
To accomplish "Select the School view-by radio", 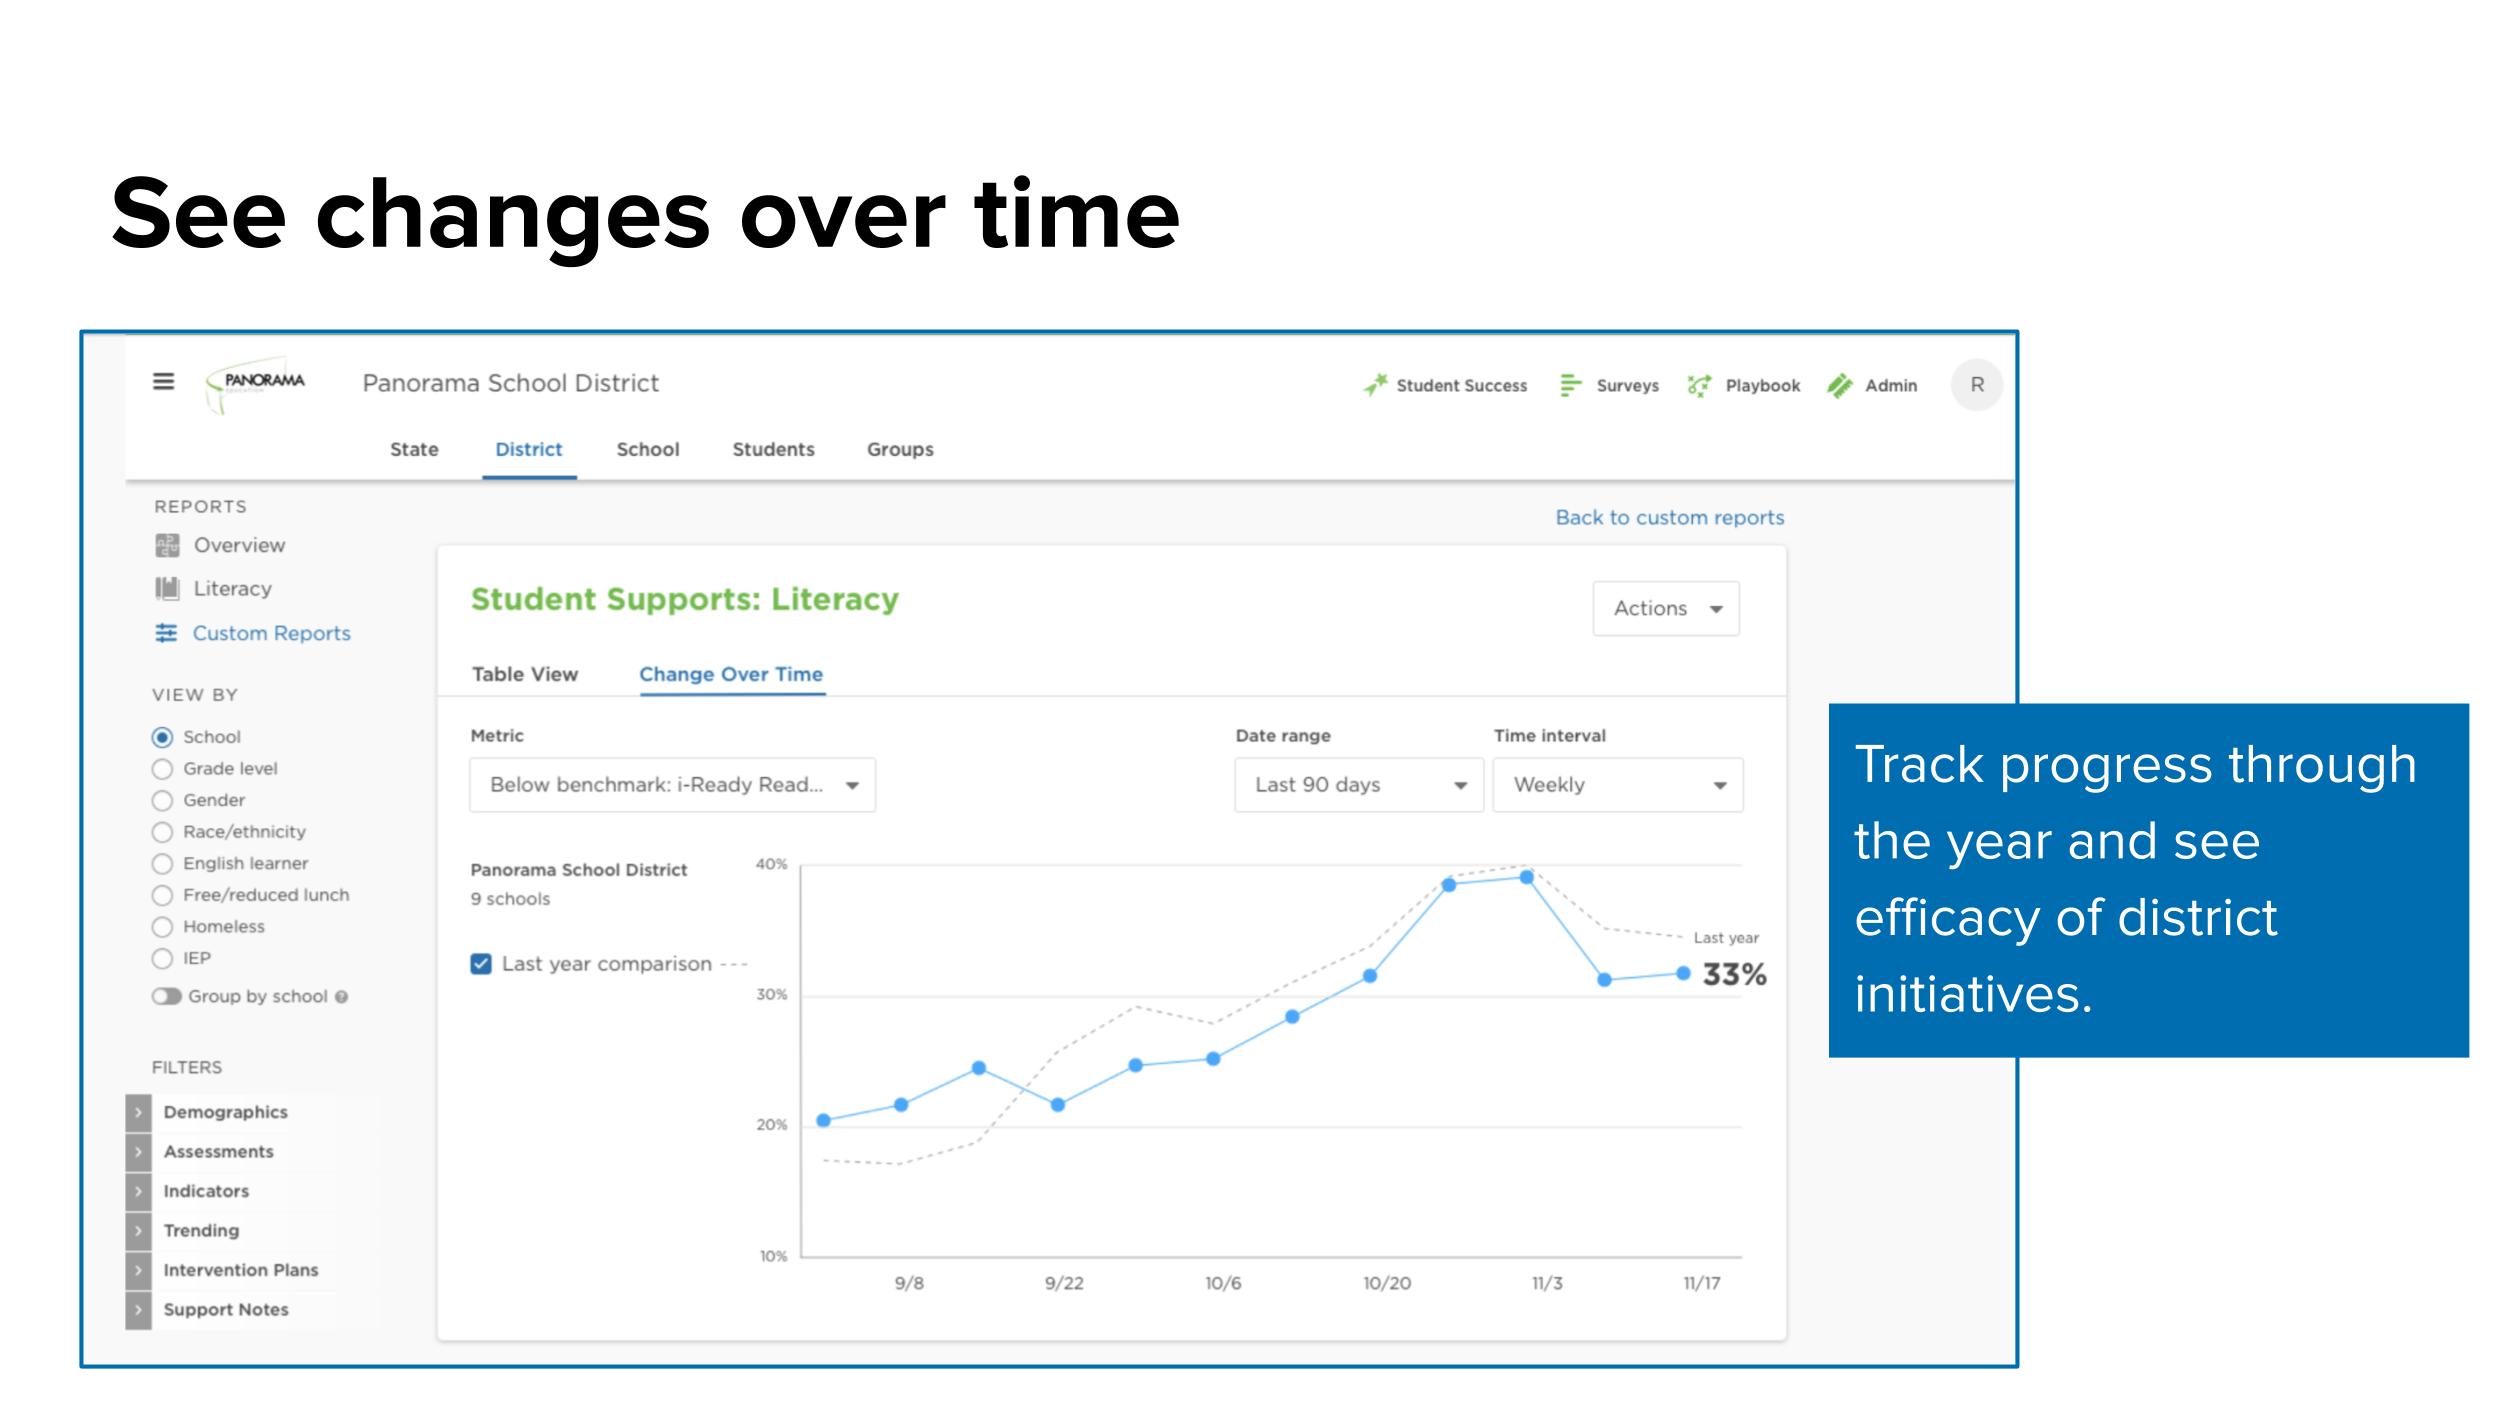I will (x=162, y=737).
